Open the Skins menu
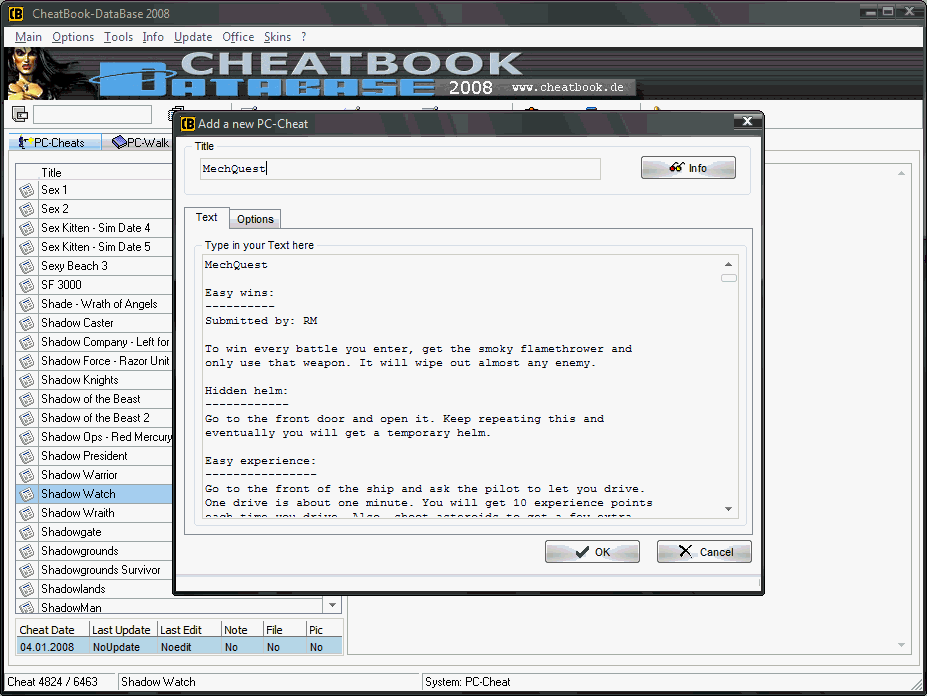 click(x=277, y=37)
